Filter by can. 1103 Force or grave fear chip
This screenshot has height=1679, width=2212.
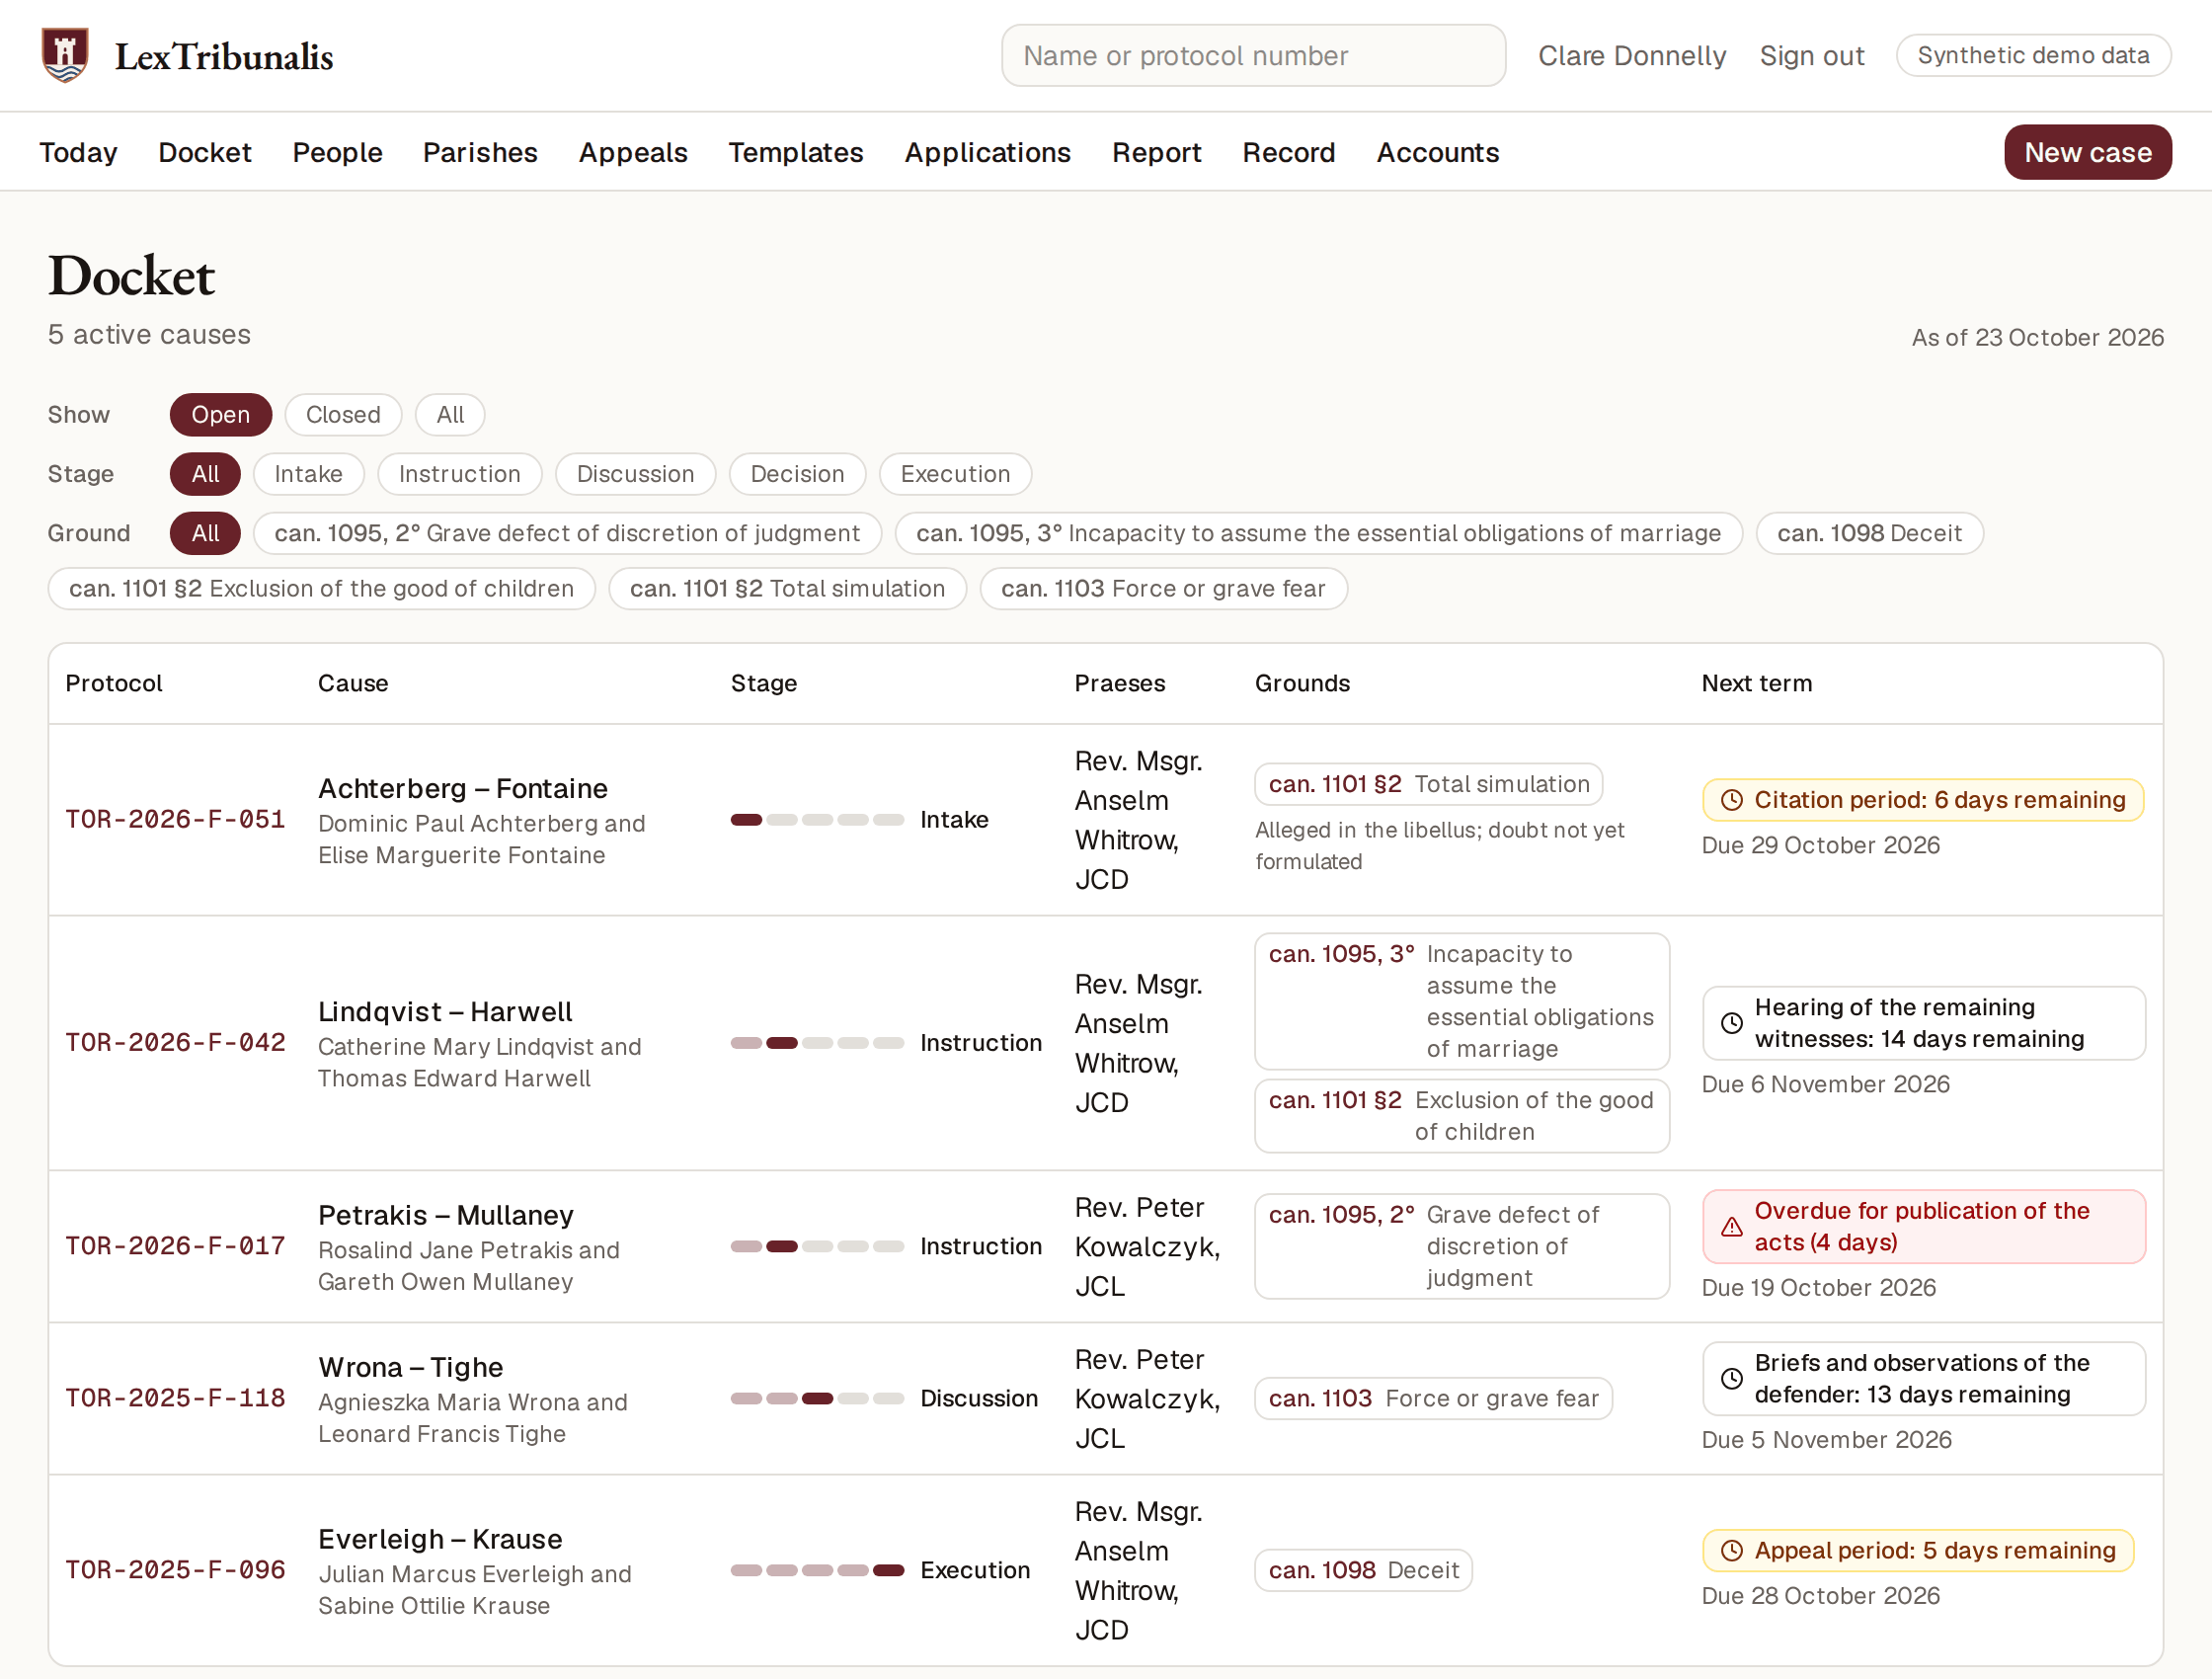click(x=1163, y=589)
